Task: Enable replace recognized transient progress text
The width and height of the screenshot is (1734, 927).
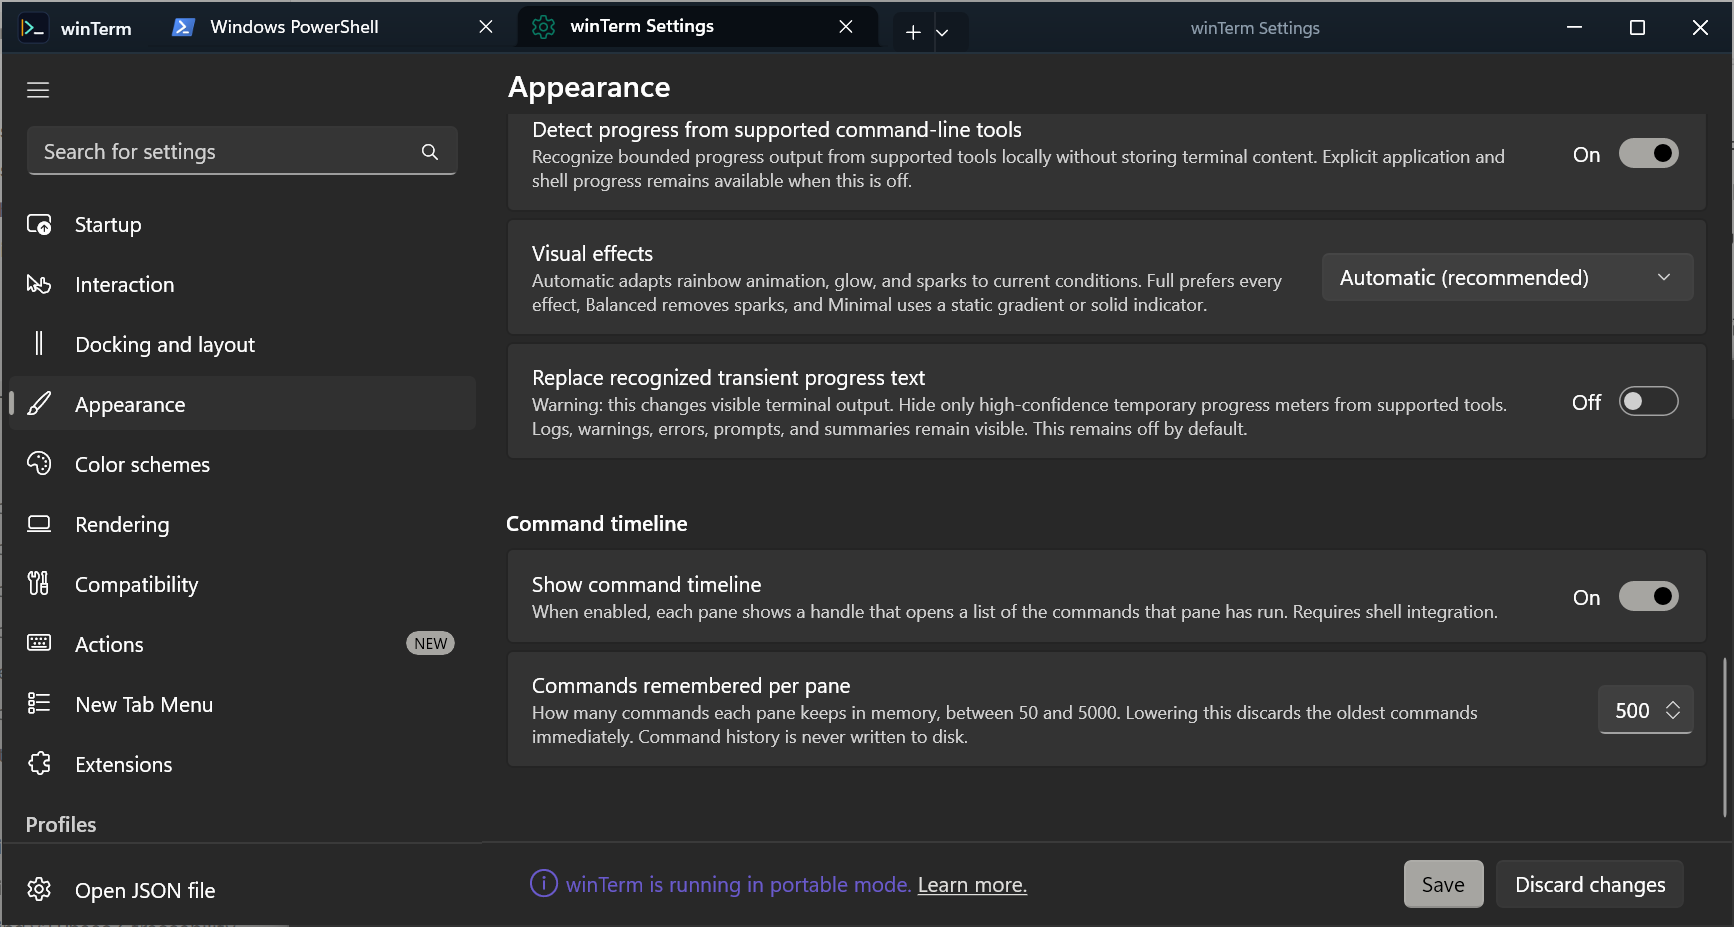Action: (1648, 401)
